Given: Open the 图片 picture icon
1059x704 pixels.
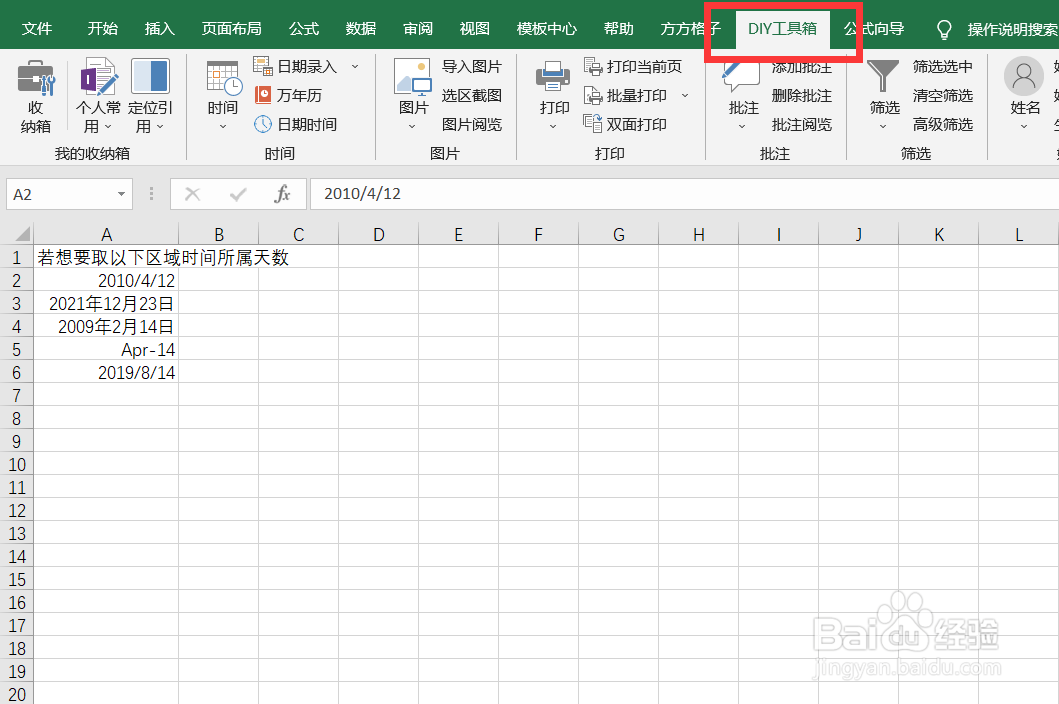Looking at the screenshot, I should (413, 76).
